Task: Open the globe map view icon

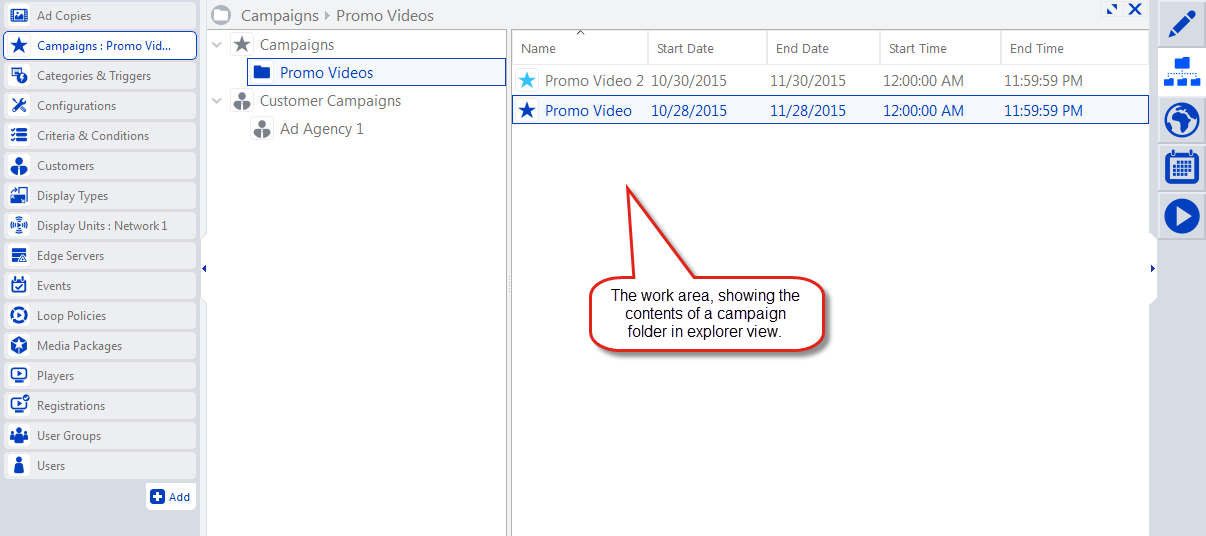Action: [1181, 120]
